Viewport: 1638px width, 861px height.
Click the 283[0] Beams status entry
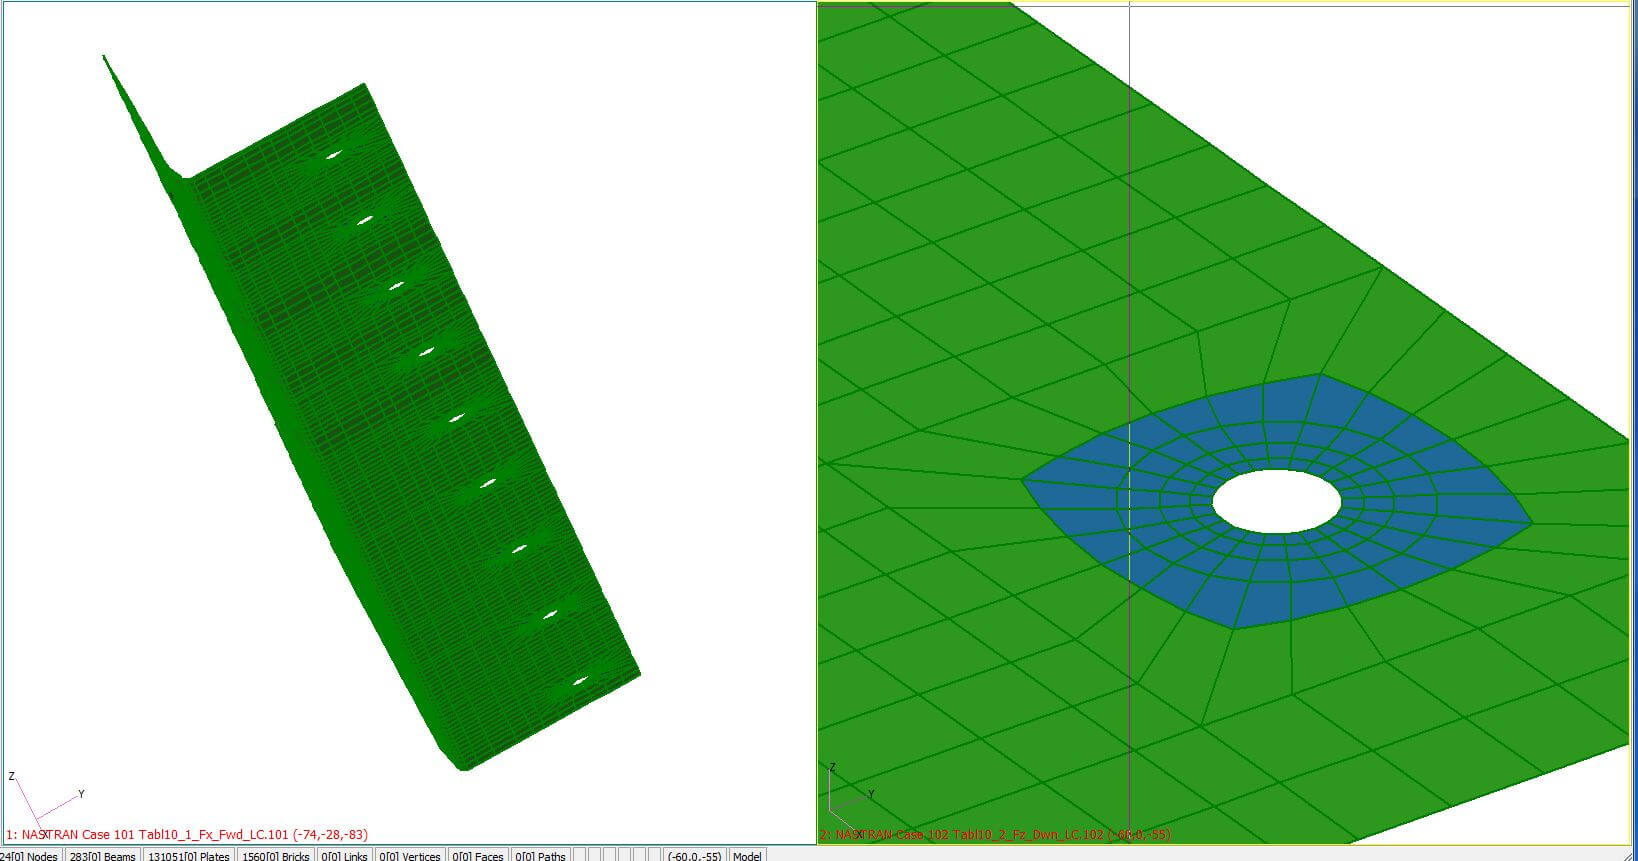(x=103, y=856)
